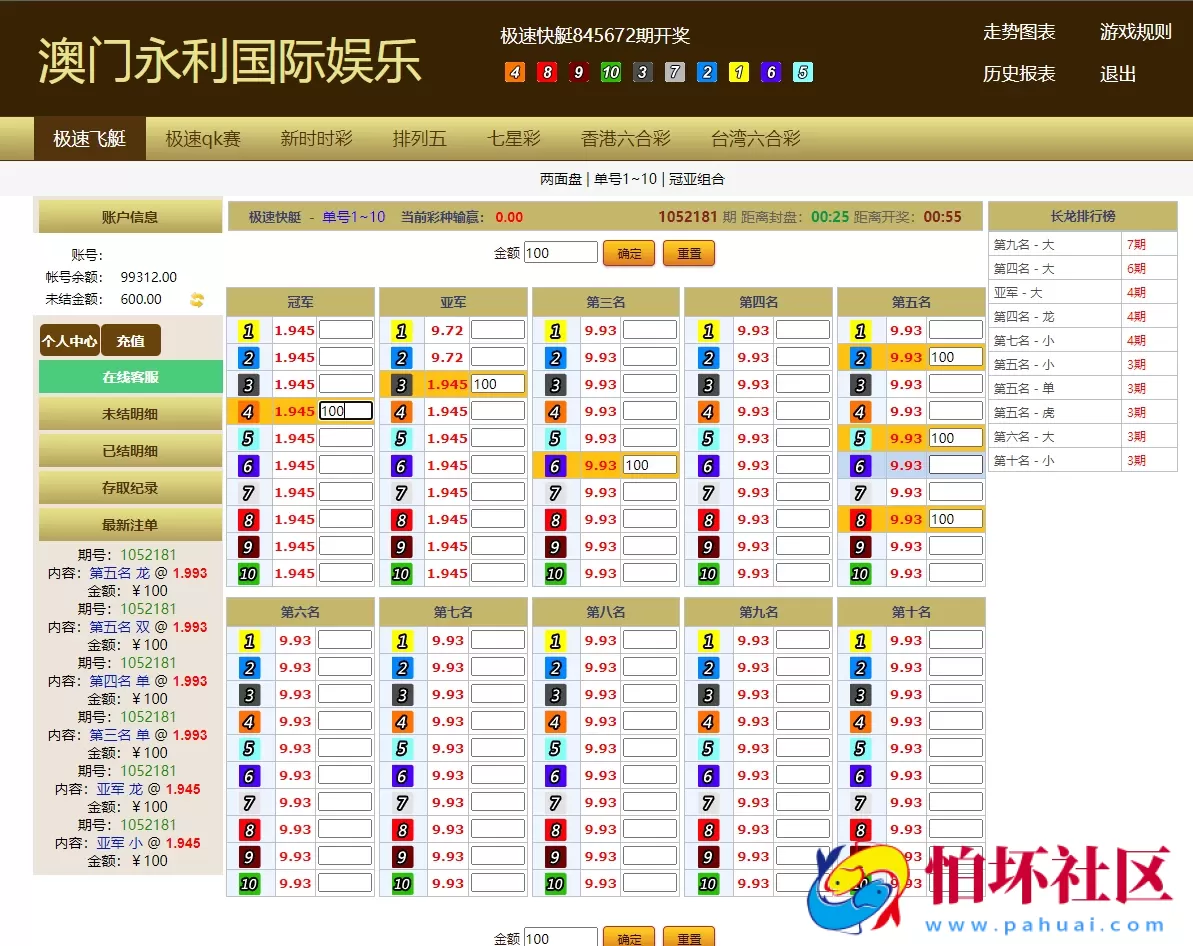Click 退出 to log out
The height and width of the screenshot is (946, 1193).
tap(1116, 74)
